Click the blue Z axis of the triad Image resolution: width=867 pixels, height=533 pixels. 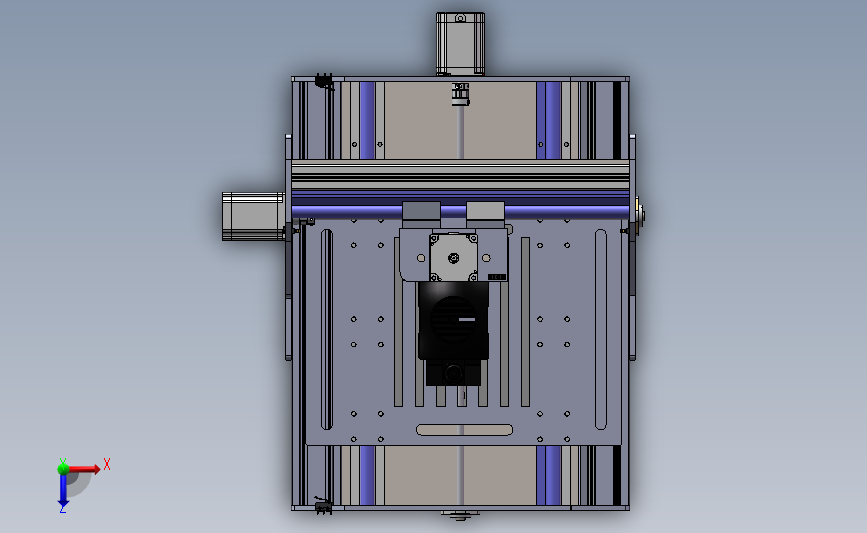[x=63, y=490]
